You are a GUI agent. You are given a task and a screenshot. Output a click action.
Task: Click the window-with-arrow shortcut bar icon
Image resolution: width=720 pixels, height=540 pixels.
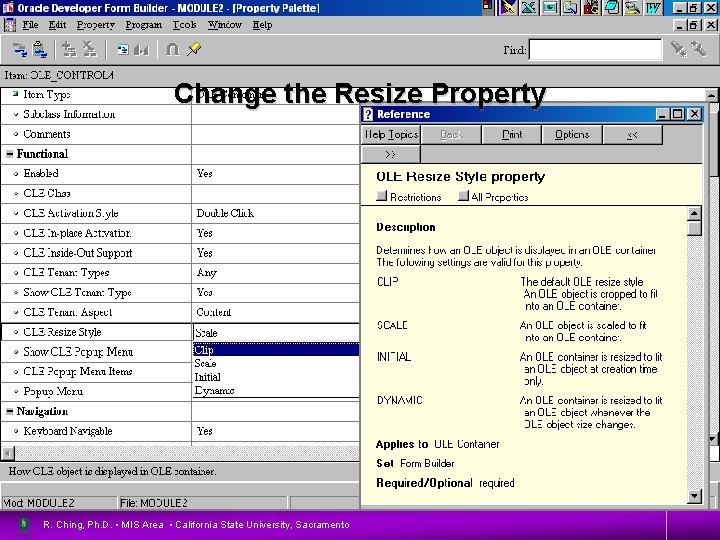tap(570, 7)
